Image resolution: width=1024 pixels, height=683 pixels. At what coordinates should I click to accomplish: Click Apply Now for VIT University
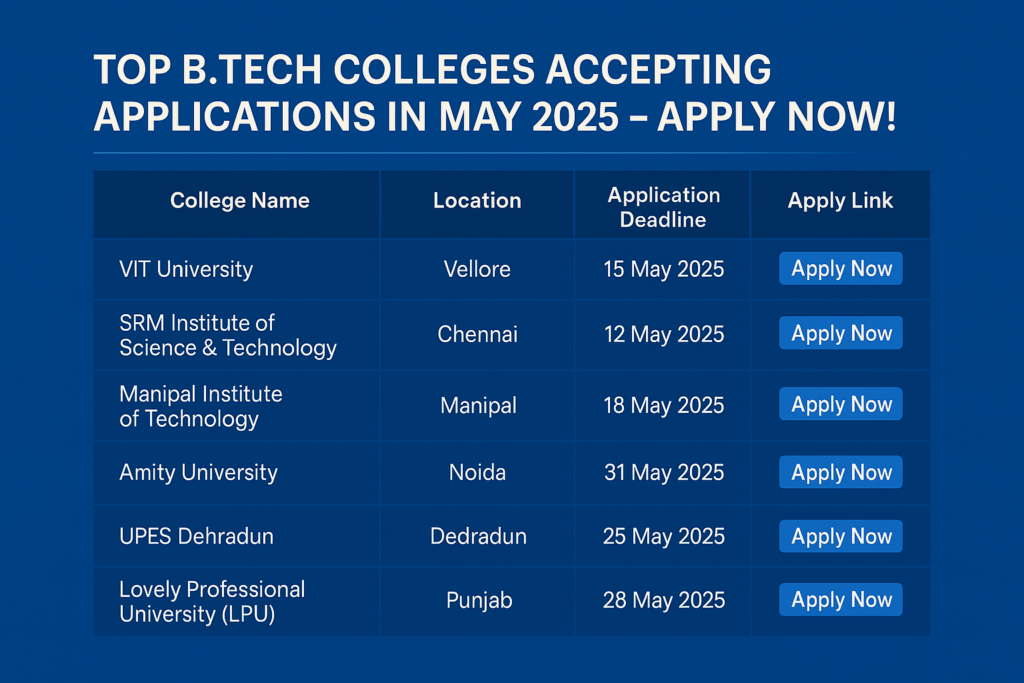coord(840,268)
